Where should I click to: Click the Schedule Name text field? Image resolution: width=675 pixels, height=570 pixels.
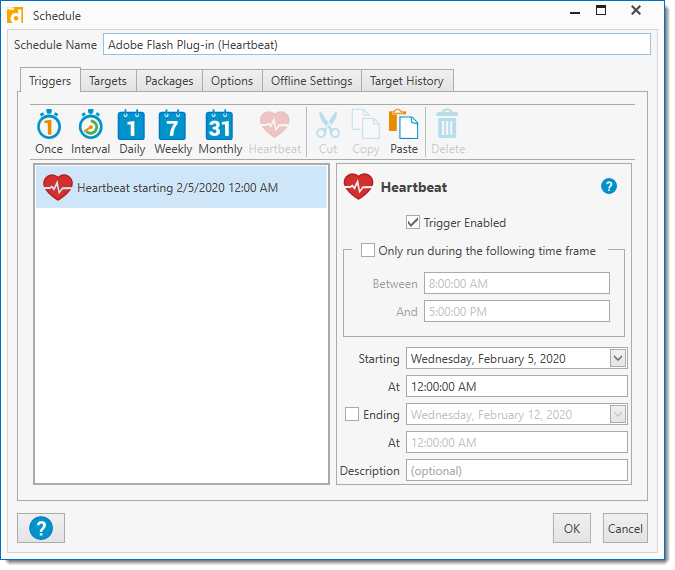(x=376, y=45)
